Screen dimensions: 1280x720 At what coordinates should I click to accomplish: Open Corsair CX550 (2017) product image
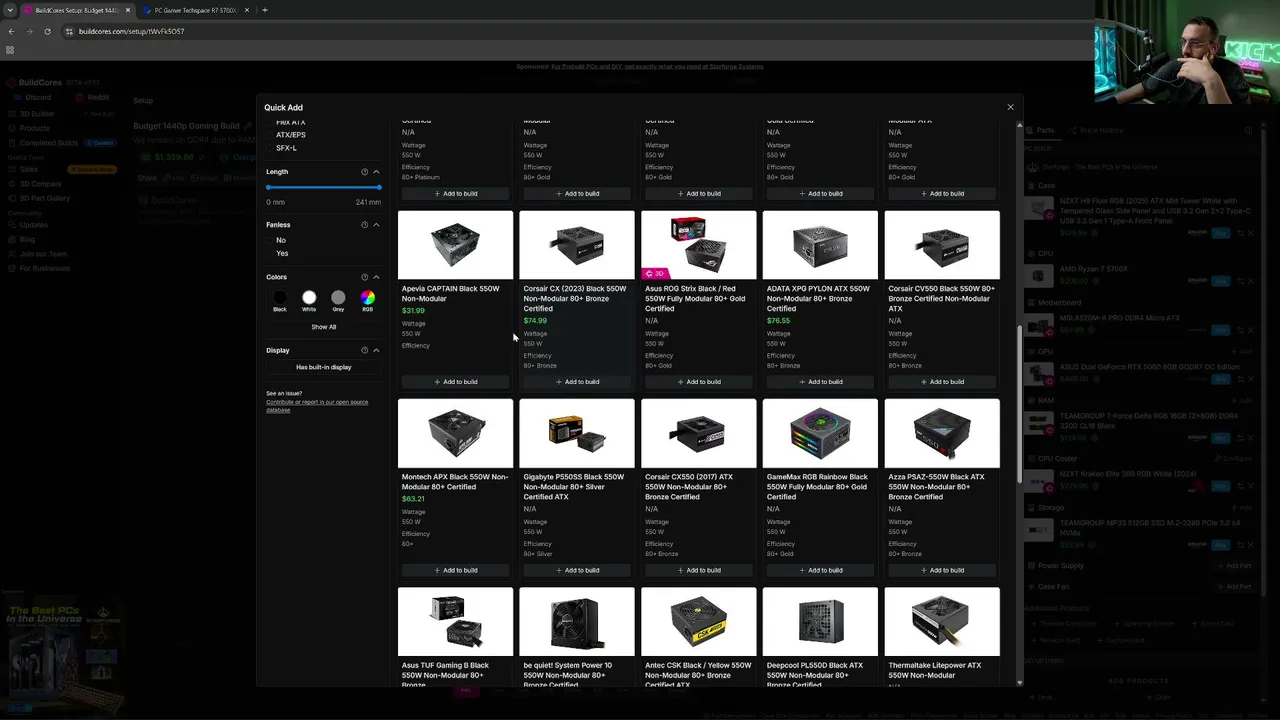[x=699, y=433]
